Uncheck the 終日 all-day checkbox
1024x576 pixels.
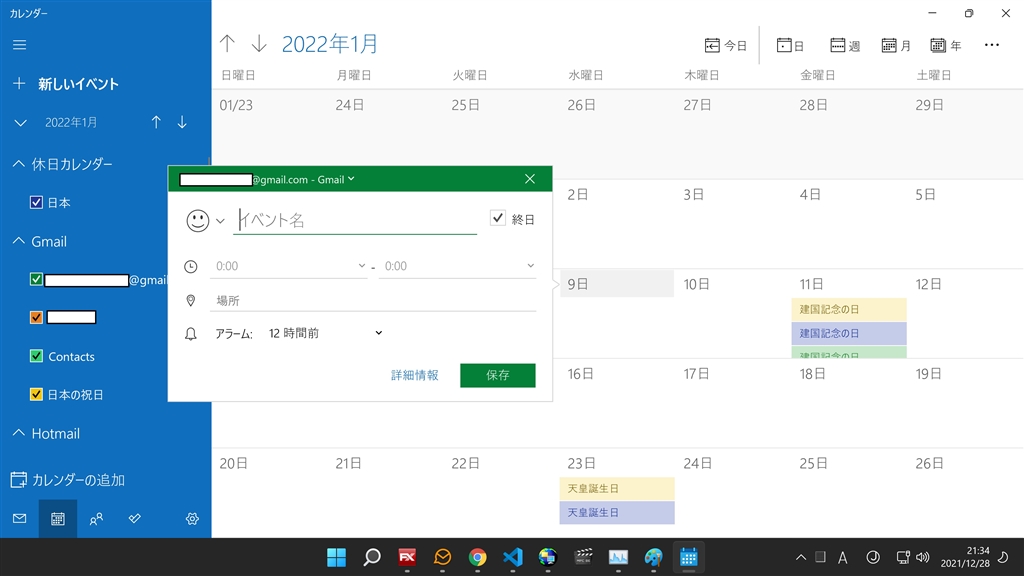click(498, 218)
